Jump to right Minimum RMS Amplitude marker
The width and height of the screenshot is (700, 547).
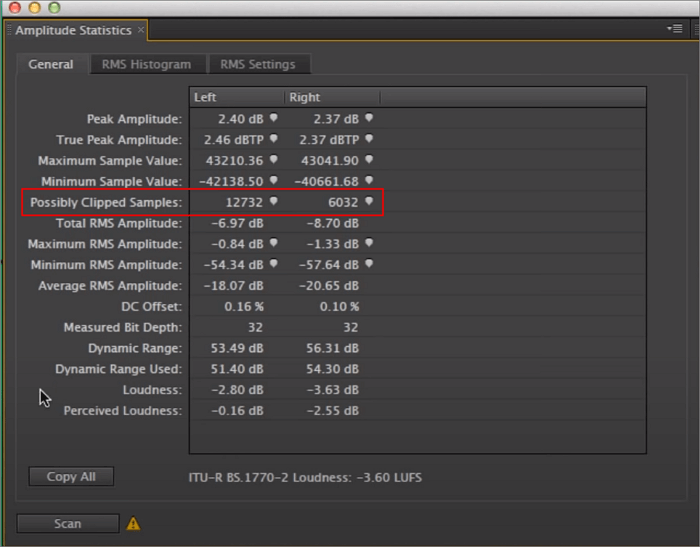click(369, 265)
